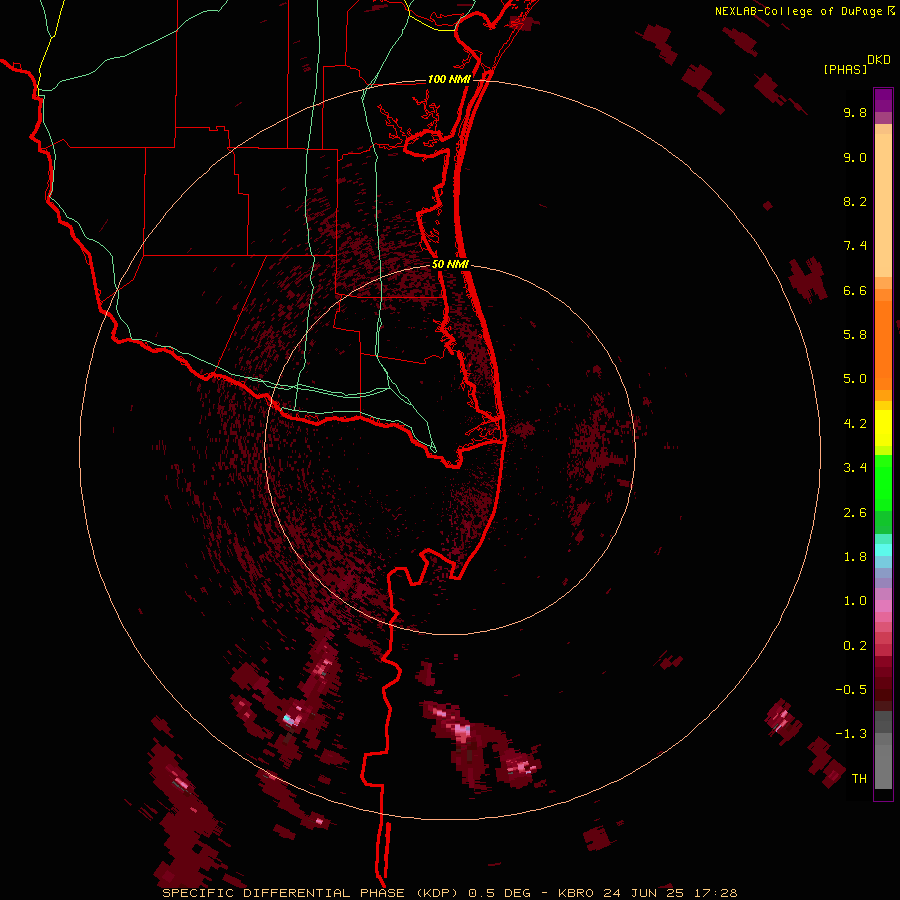900x900 pixels.
Task: Click the yellow segment of the color bar
Action: [x=883, y=428]
